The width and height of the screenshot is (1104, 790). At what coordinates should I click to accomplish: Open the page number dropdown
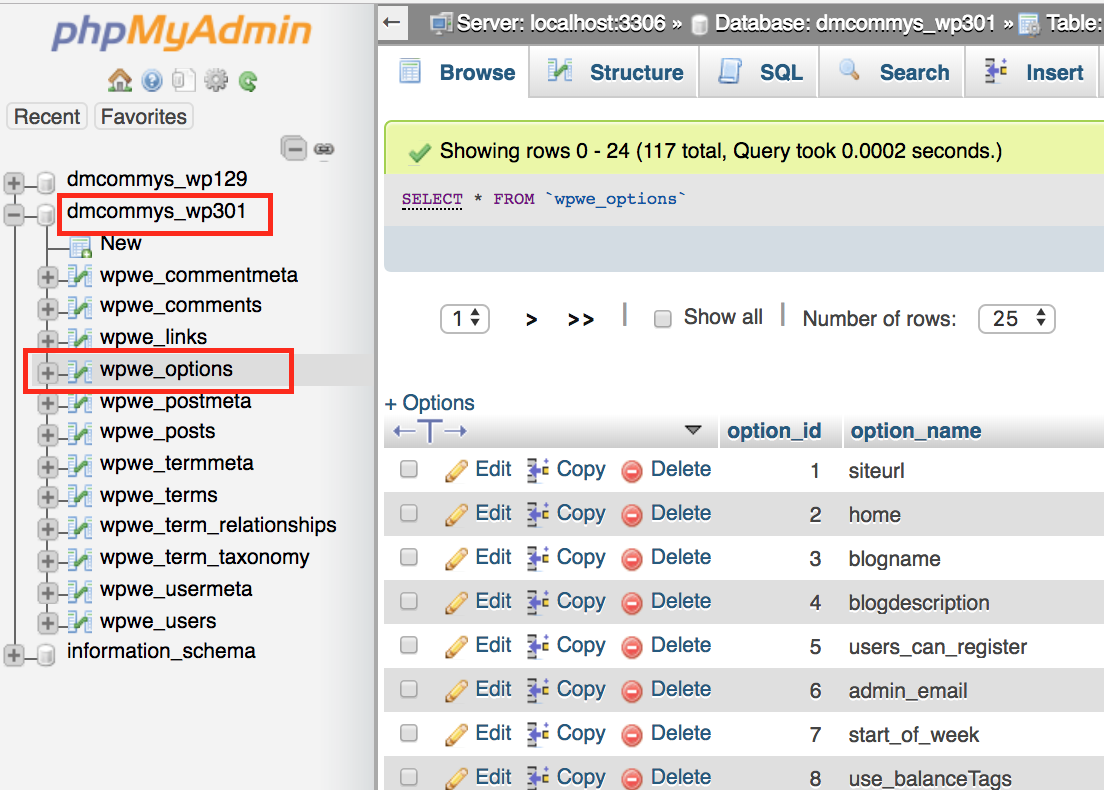pyautogui.click(x=465, y=319)
